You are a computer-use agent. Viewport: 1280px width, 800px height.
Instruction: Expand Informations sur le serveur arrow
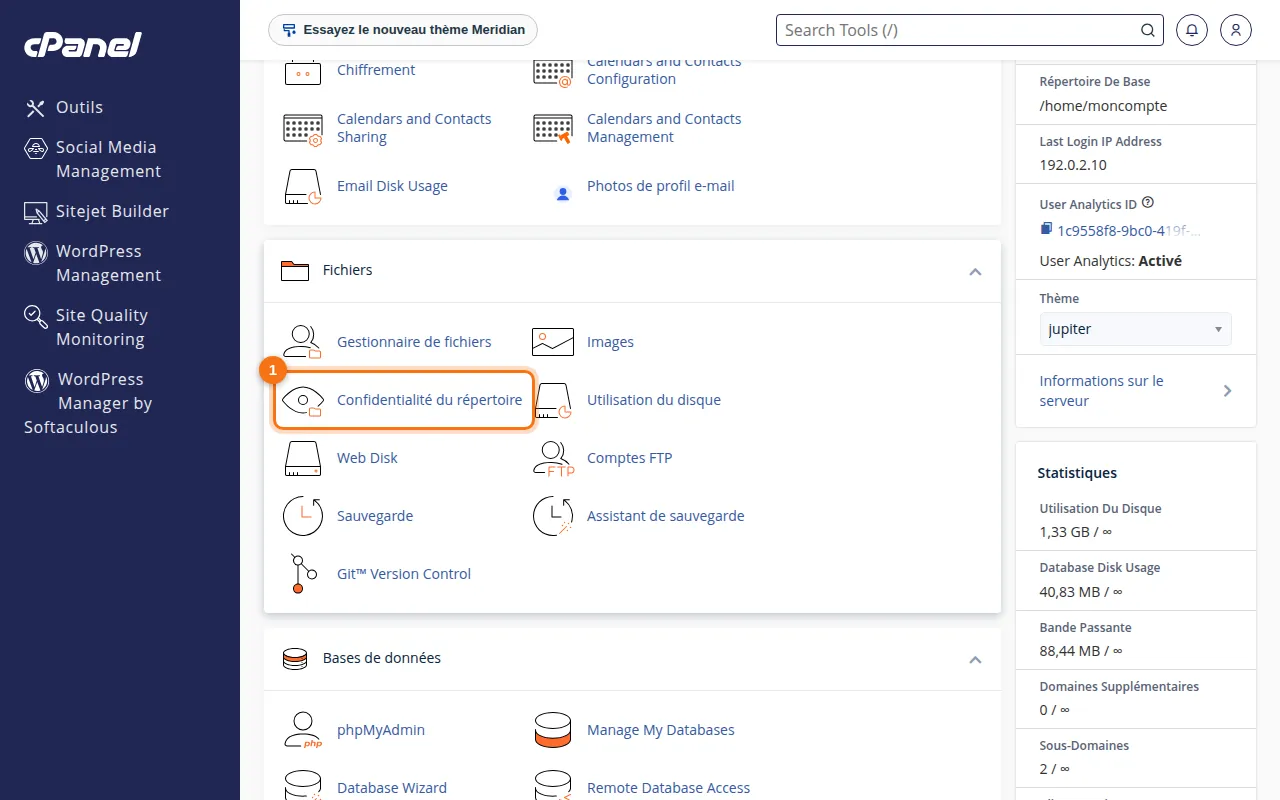[x=1228, y=391]
